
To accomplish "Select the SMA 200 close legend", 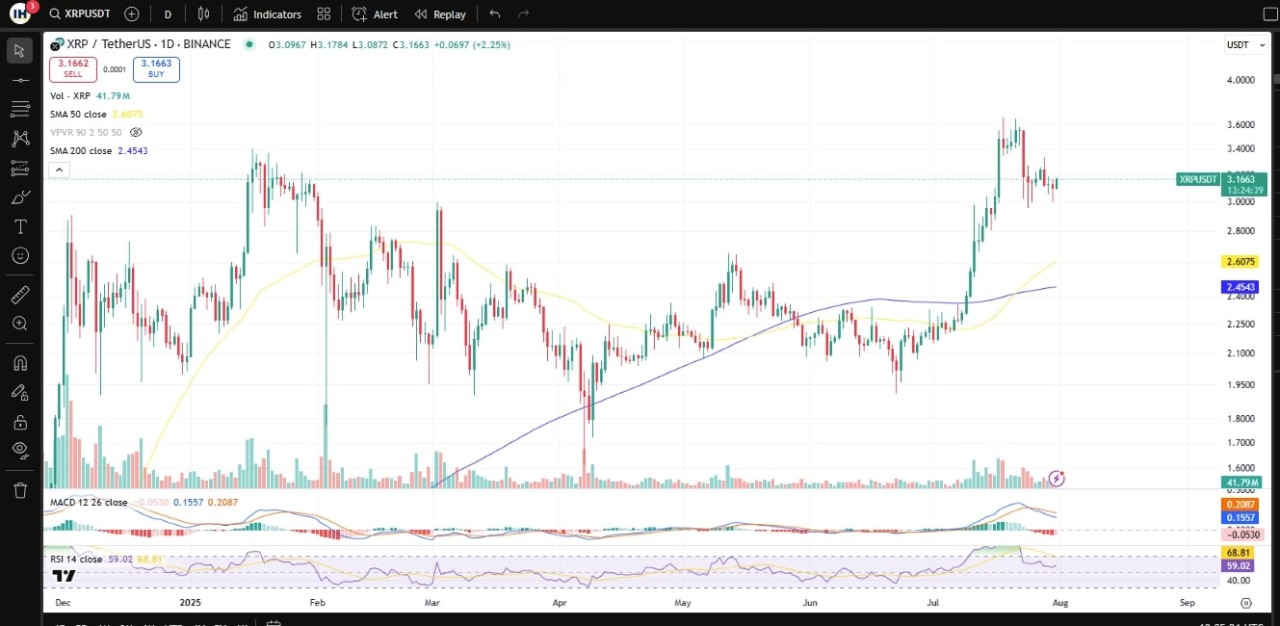I will pyautogui.click(x=81, y=151).
